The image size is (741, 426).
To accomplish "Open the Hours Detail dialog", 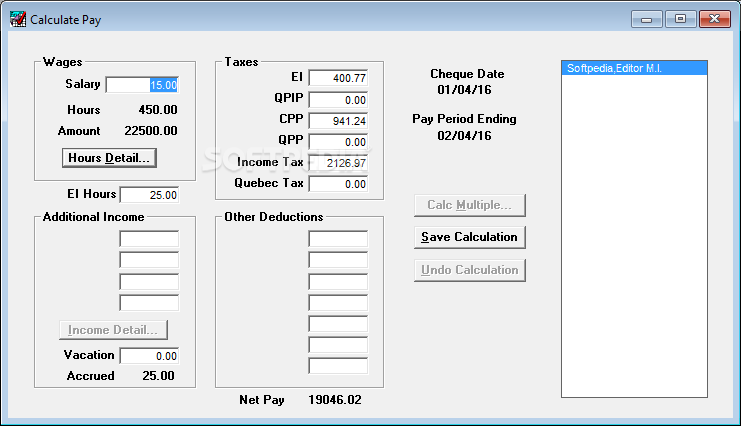I will tap(109, 158).
